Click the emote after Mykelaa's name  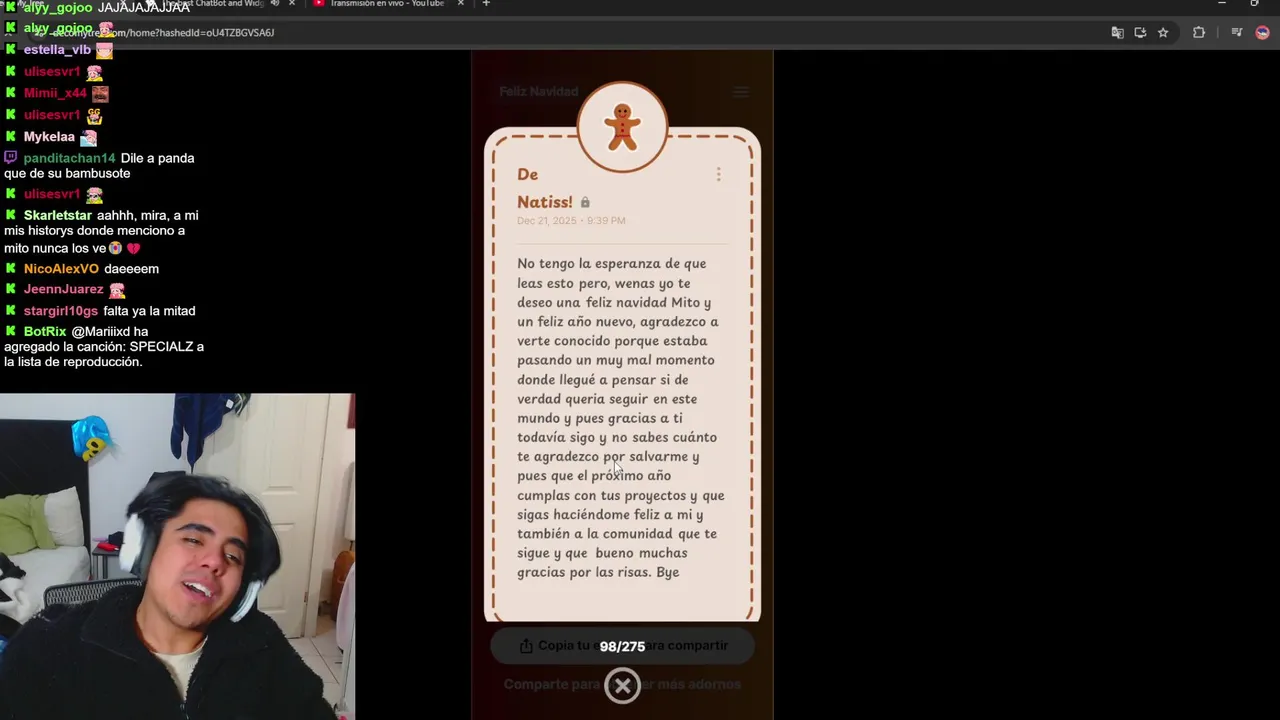[x=88, y=137]
